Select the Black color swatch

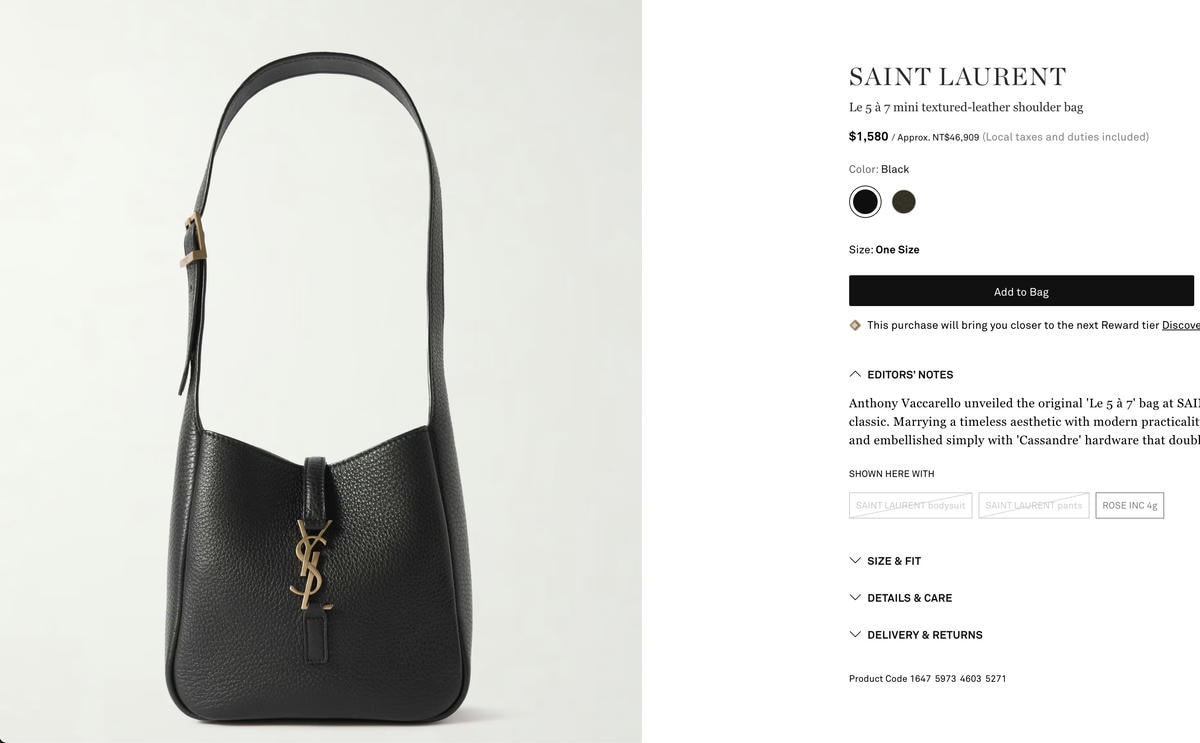(865, 202)
